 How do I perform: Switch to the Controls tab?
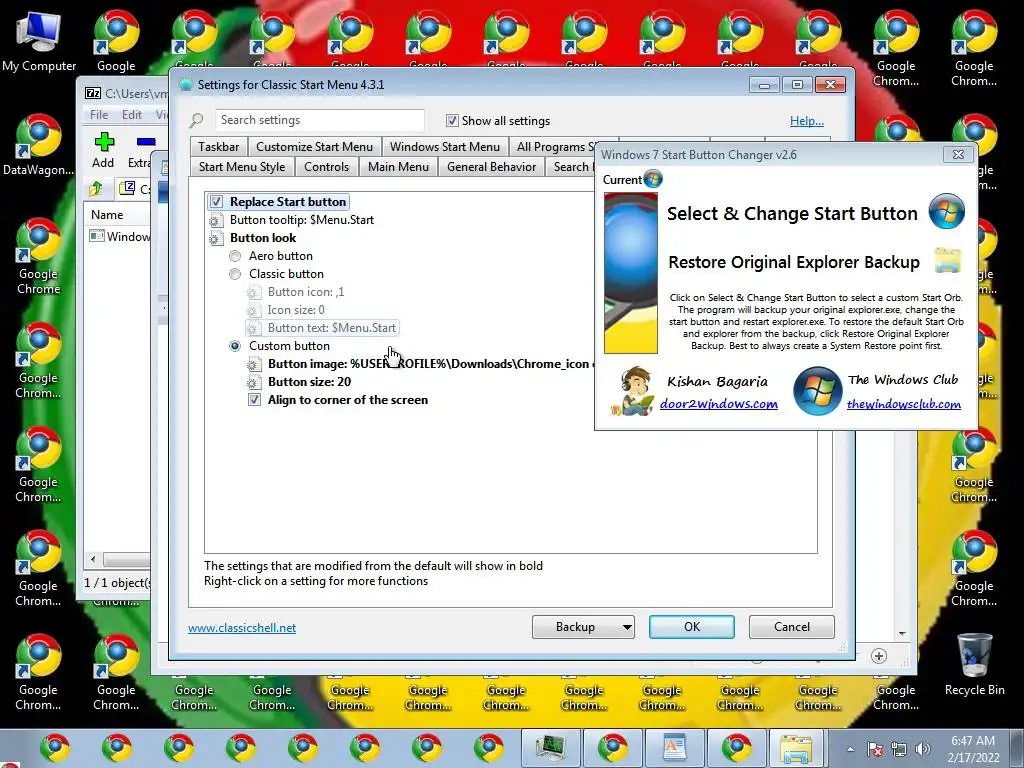[327, 167]
